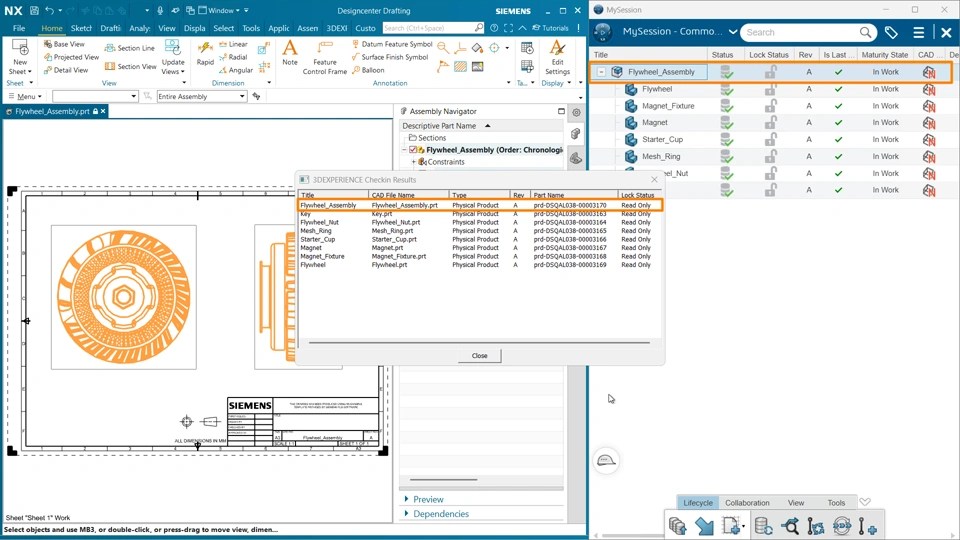Click the center mark target icon
This screenshot has width=960, height=540.
tap(494, 48)
